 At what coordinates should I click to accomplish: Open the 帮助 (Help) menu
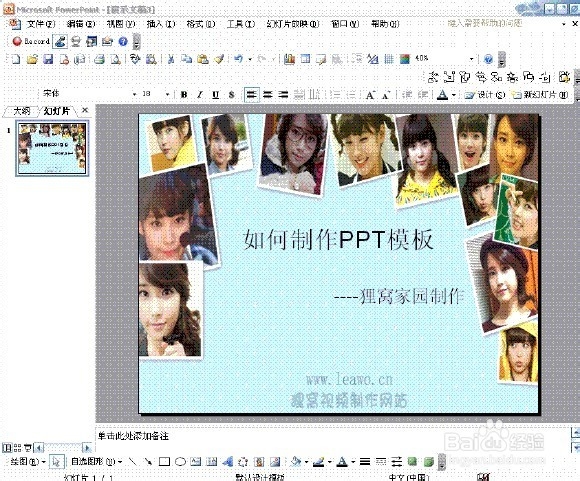[385, 24]
